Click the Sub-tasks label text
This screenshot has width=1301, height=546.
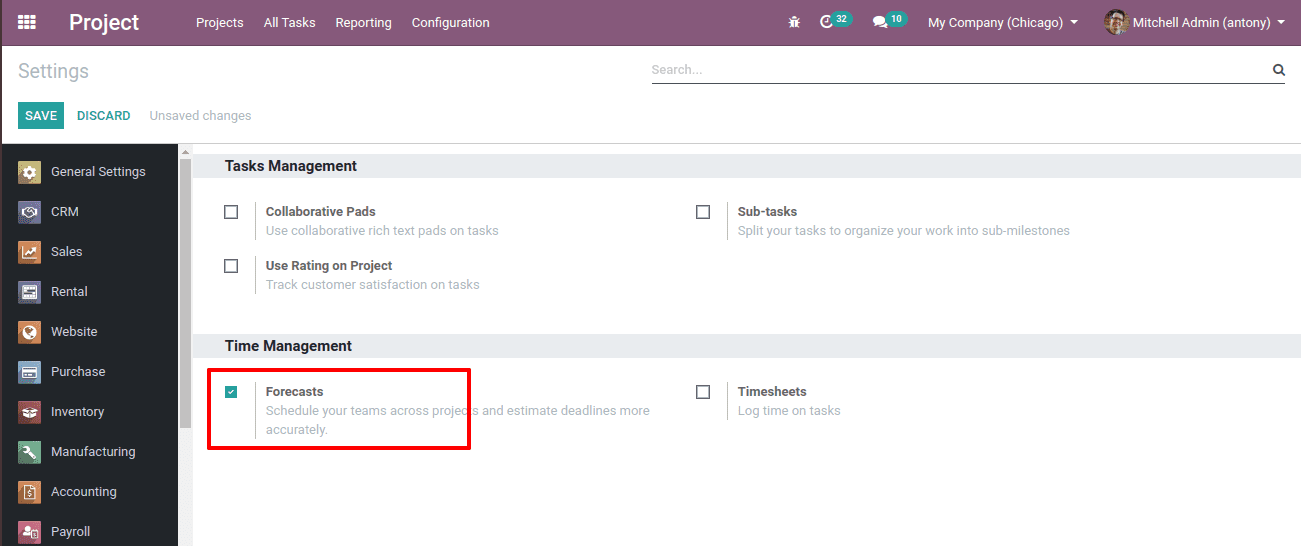coord(768,212)
